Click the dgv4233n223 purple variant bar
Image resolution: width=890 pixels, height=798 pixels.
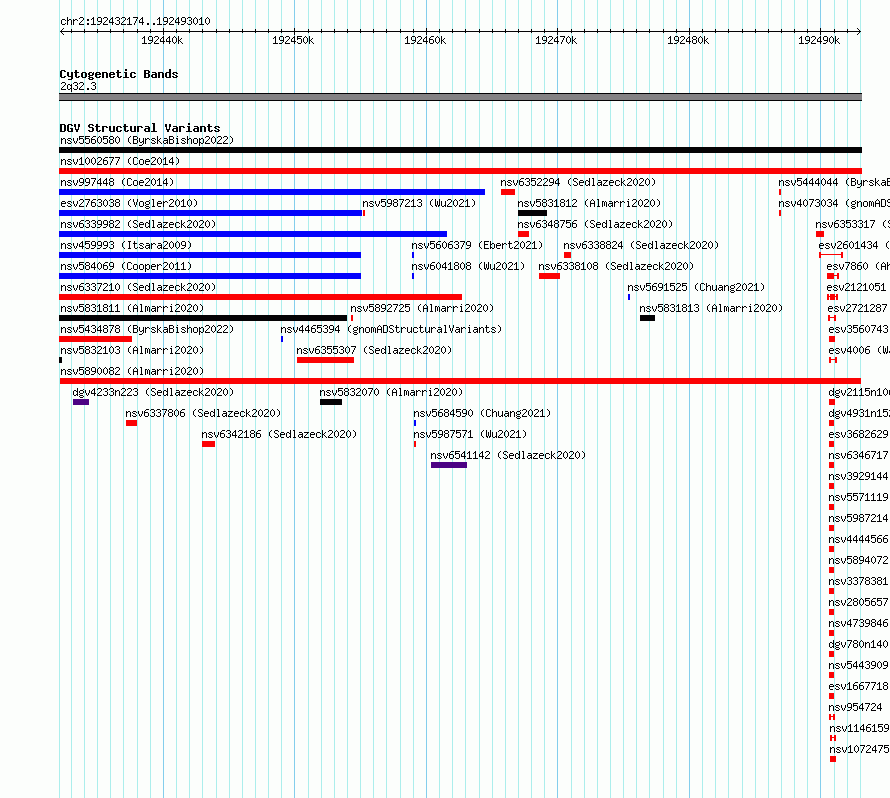[81, 402]
